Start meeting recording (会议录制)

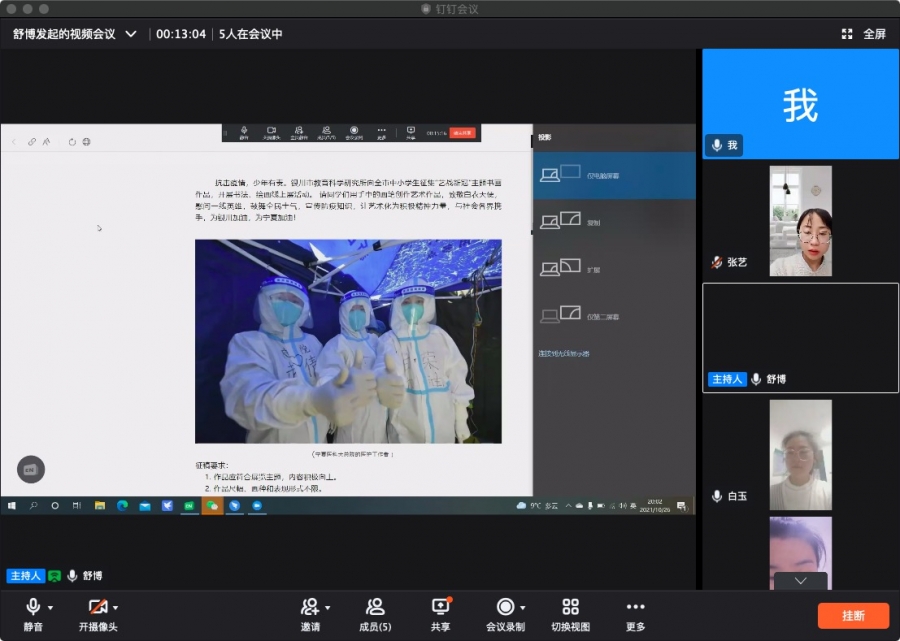(505, 607)
